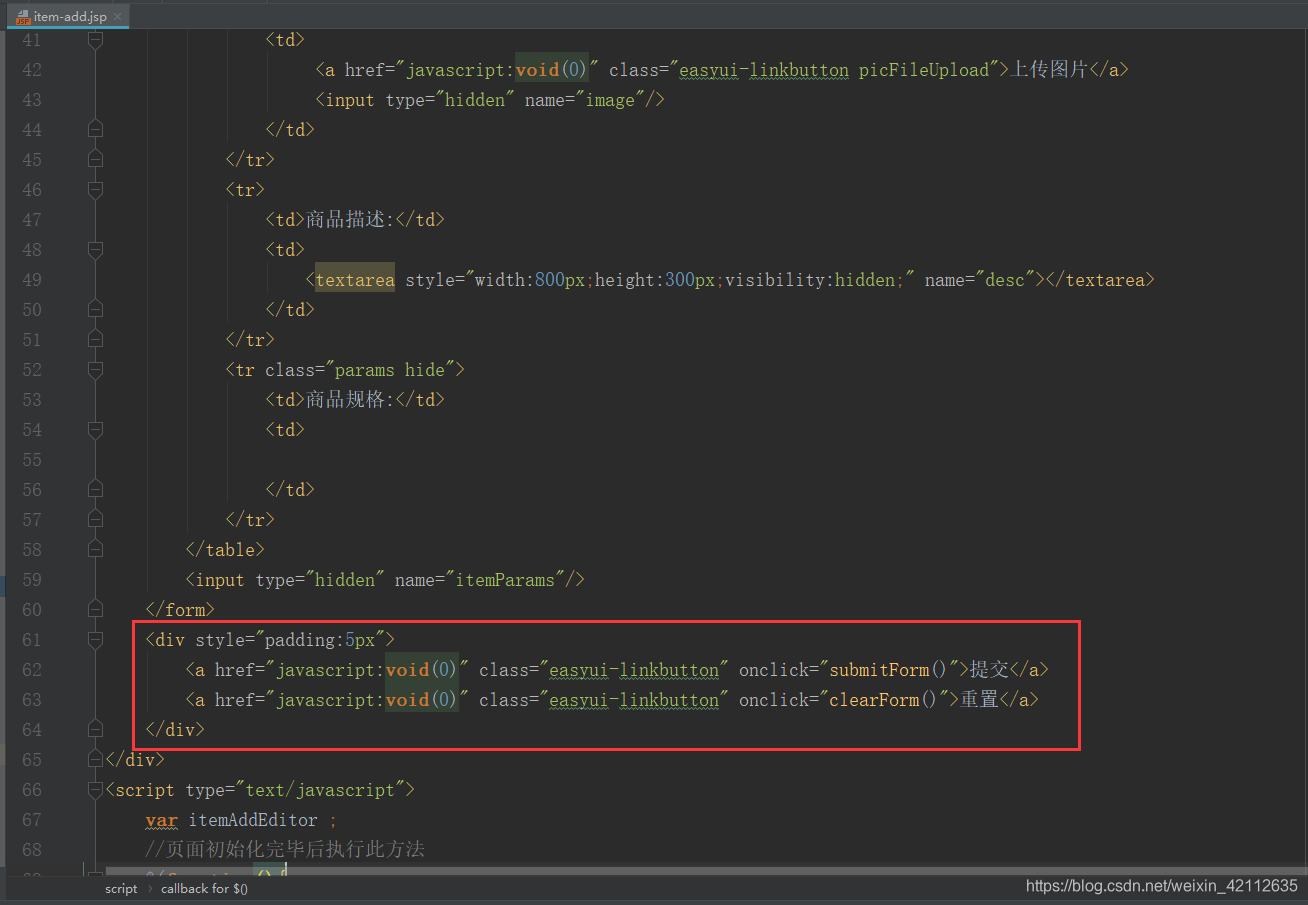The width and height of the screenshot is (1308, 905).
Task: Click line number 67 in the gutter
Action: coord(31,820)
